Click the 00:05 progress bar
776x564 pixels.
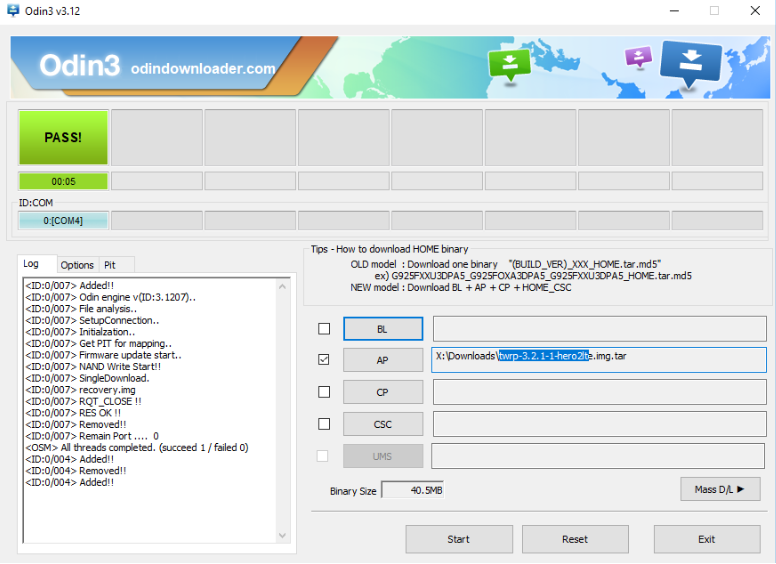click(63, 182)
